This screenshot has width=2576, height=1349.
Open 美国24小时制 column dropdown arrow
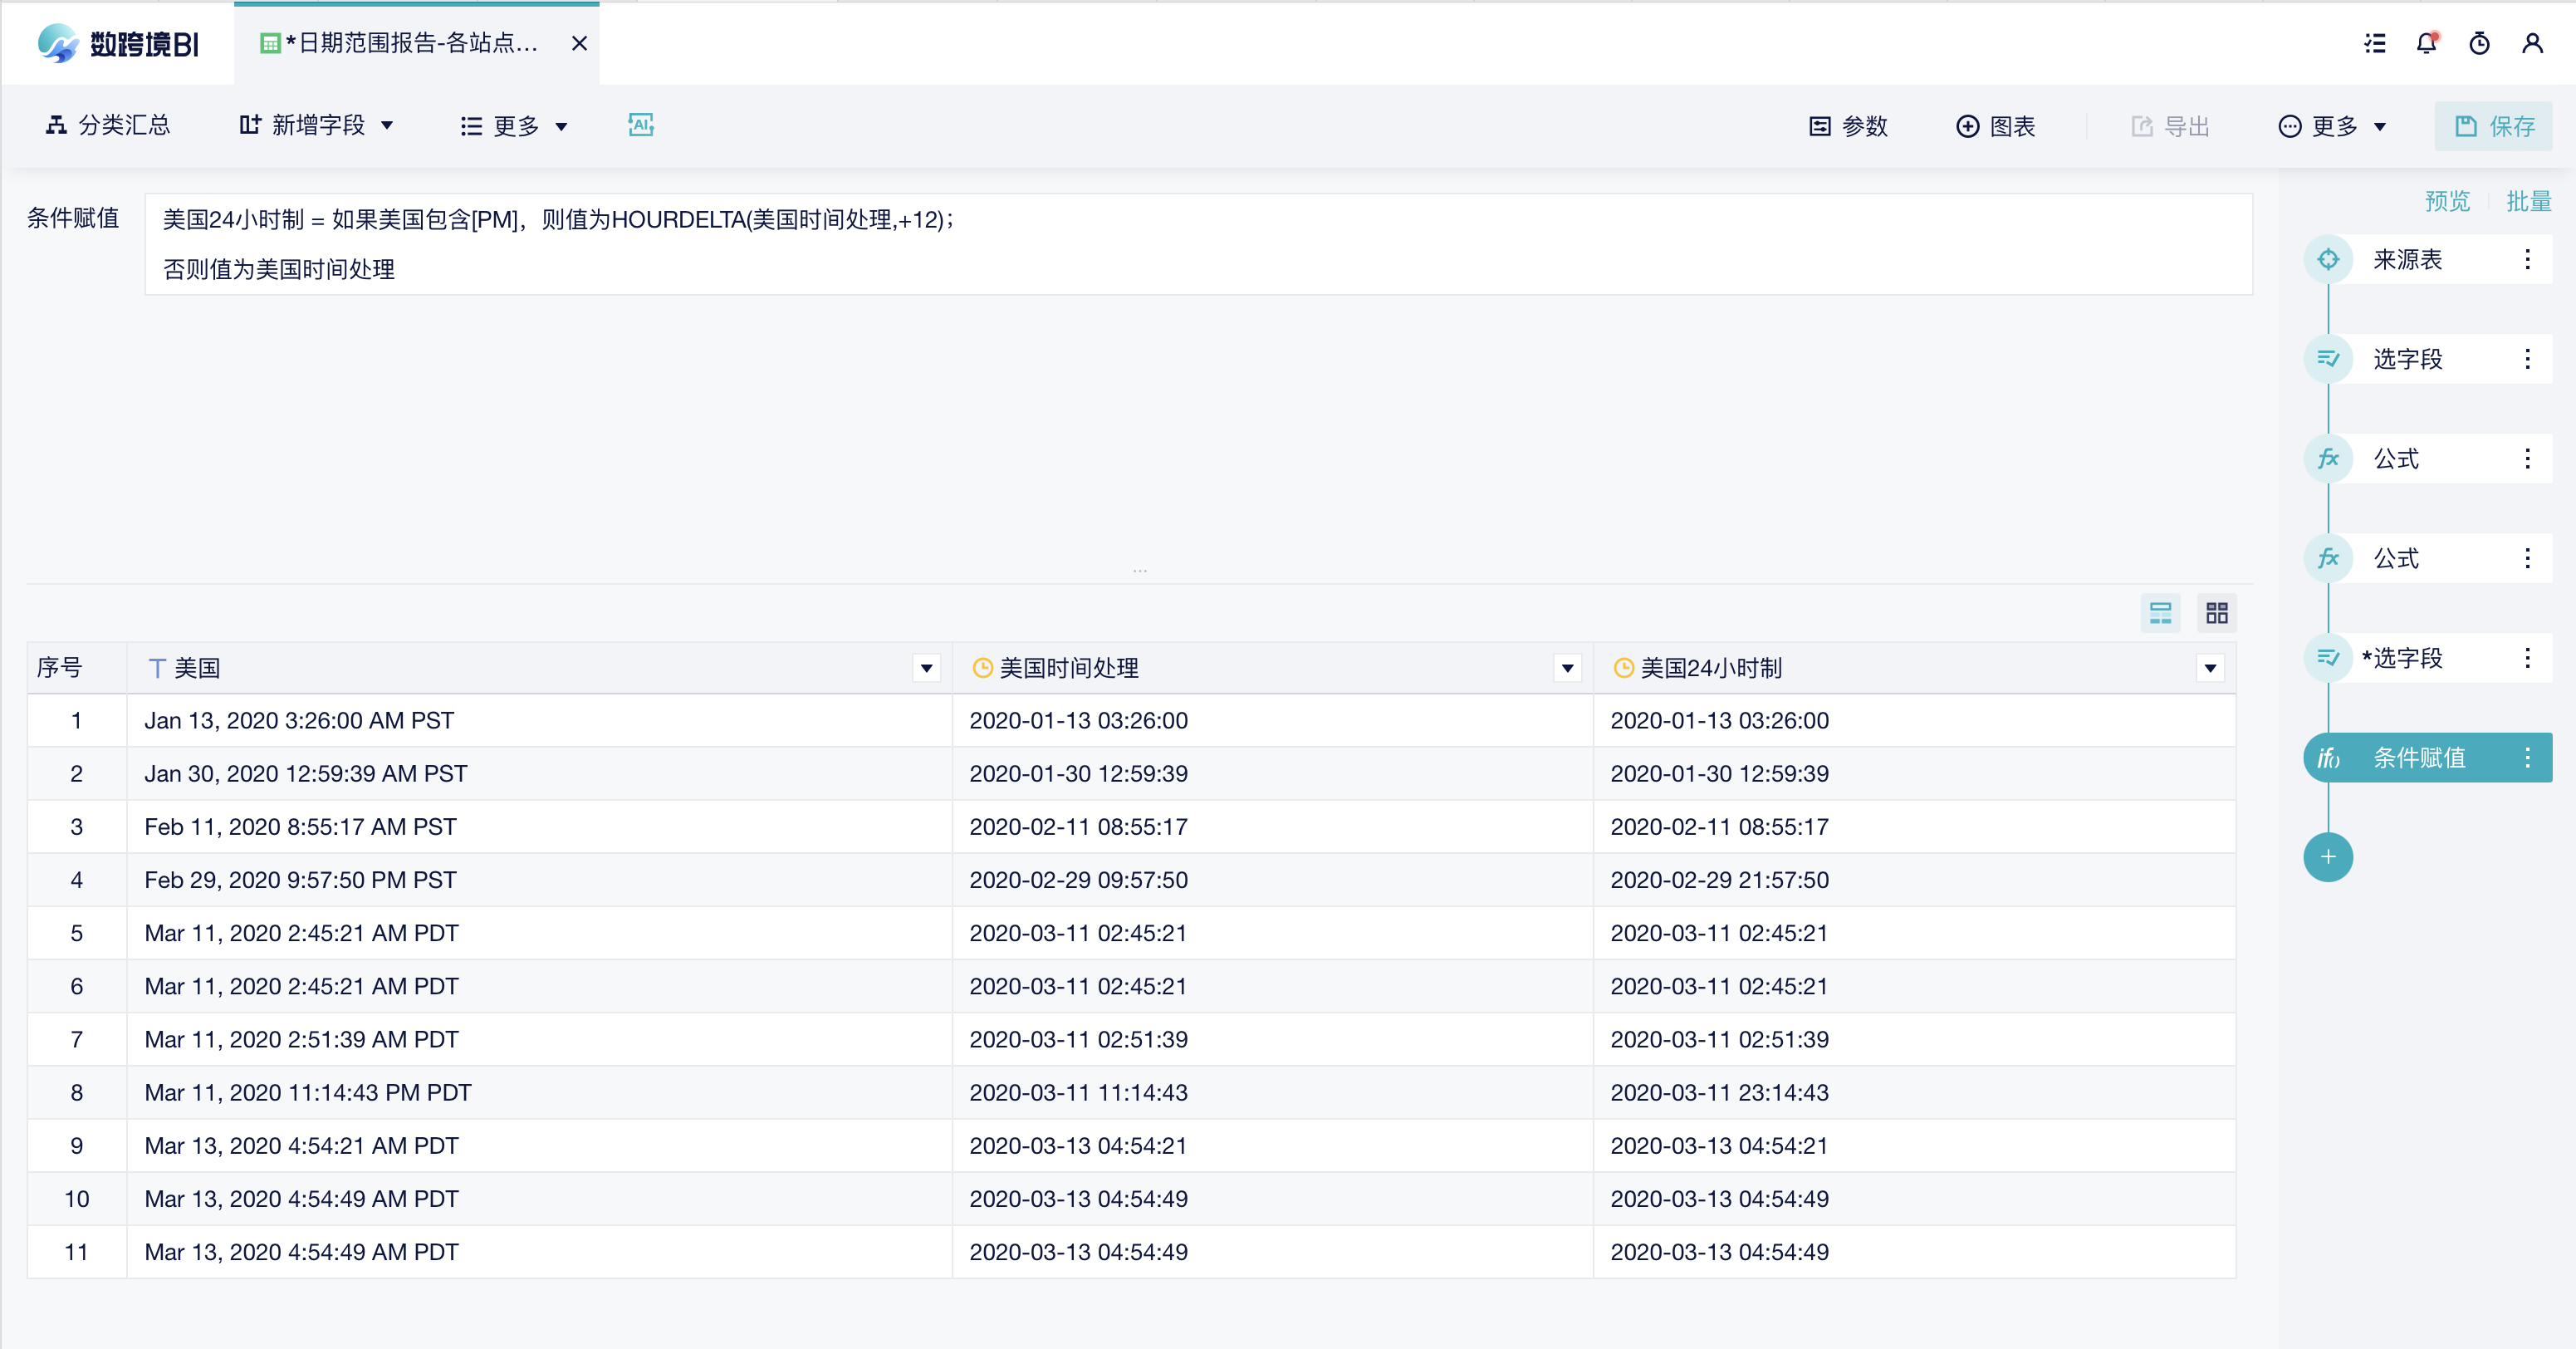point(2210,668)
